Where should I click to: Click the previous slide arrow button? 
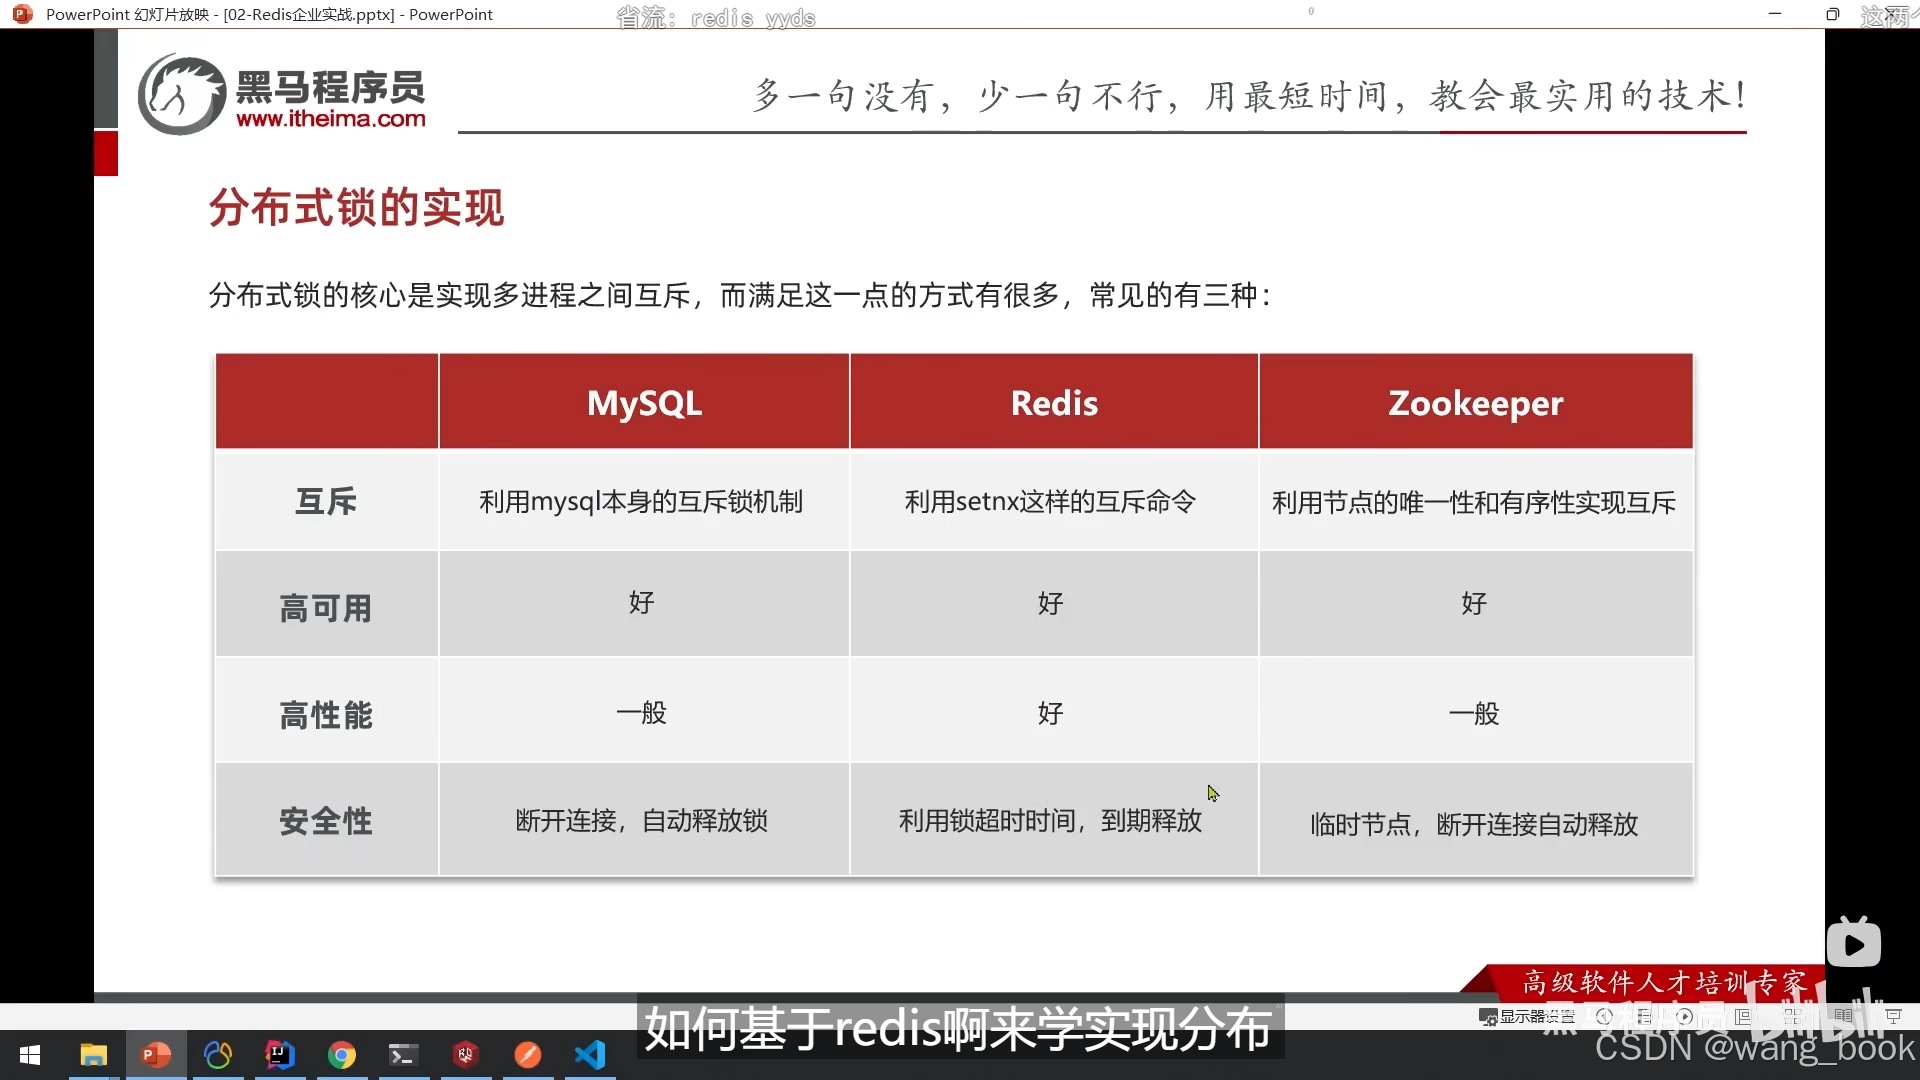click(x=1604, y=1016)
